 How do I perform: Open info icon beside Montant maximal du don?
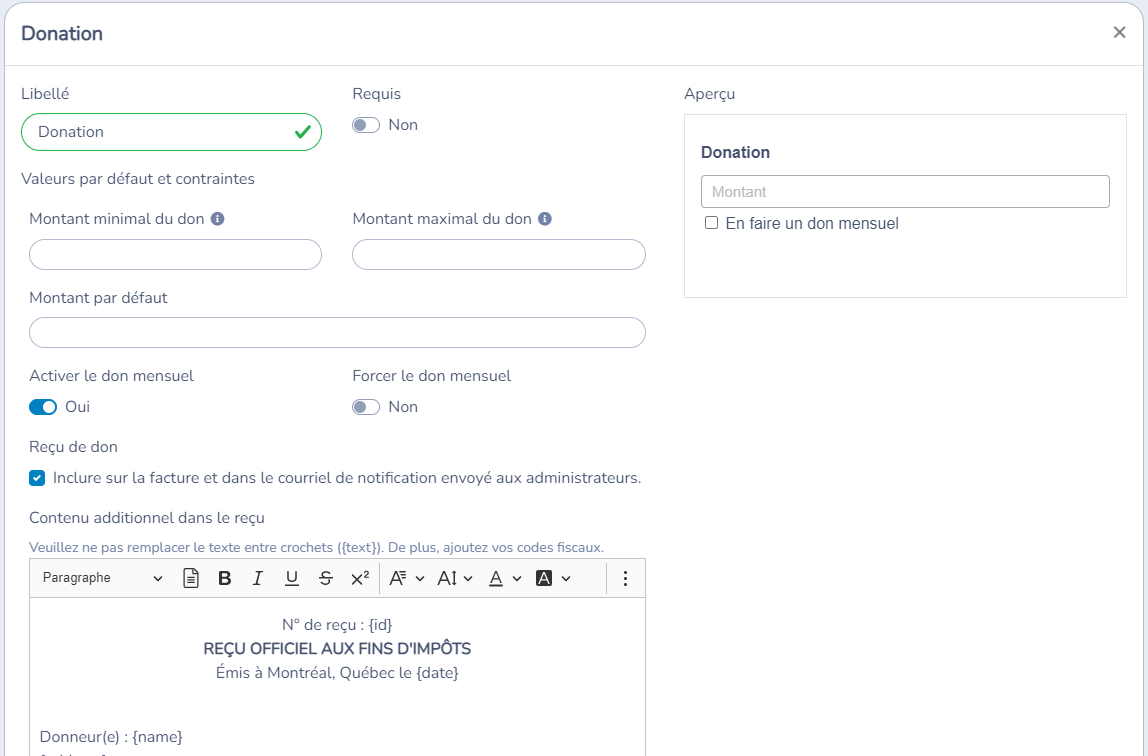[545, 219]
